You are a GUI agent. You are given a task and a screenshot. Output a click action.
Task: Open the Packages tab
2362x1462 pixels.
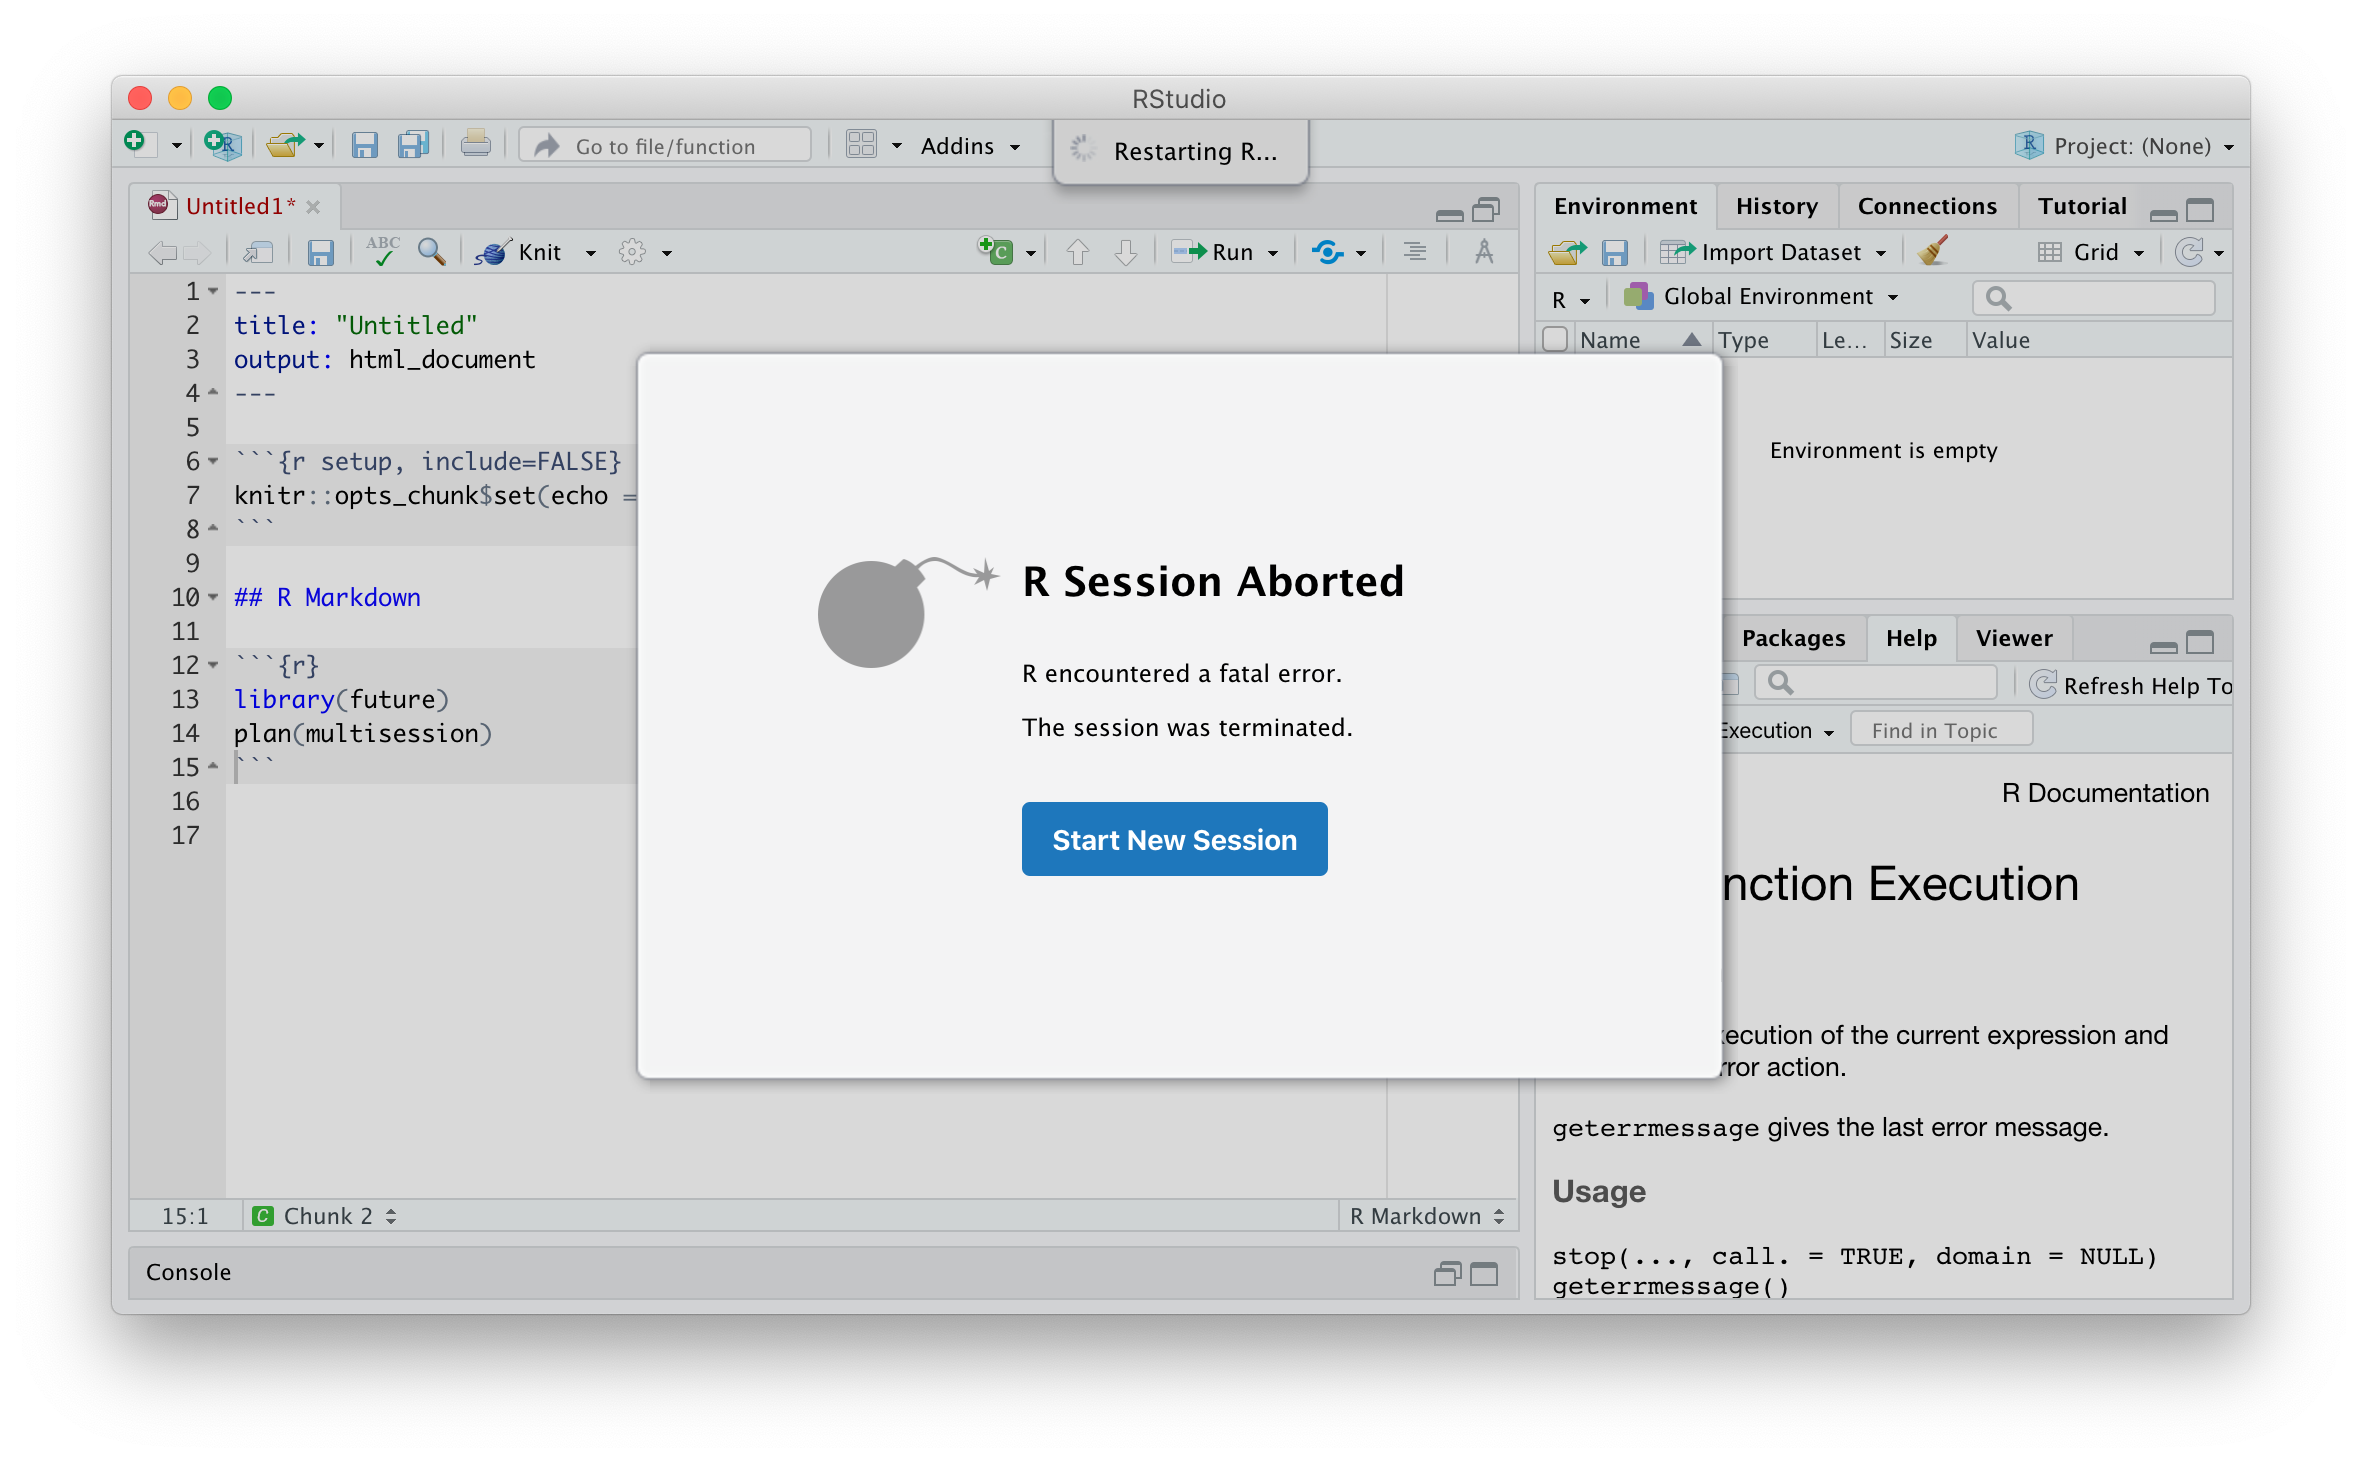coord(1793,638)
